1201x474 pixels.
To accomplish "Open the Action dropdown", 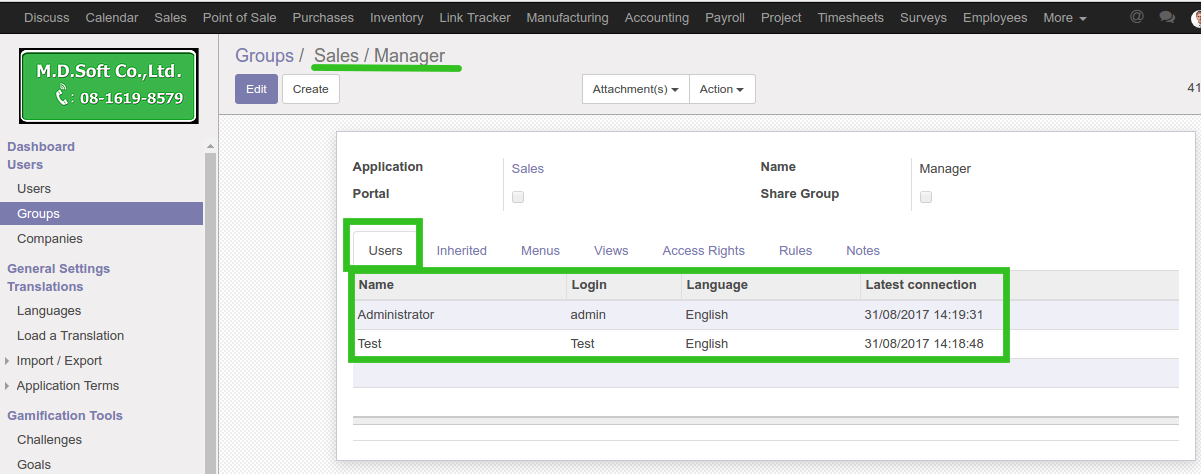I will 721,89.
